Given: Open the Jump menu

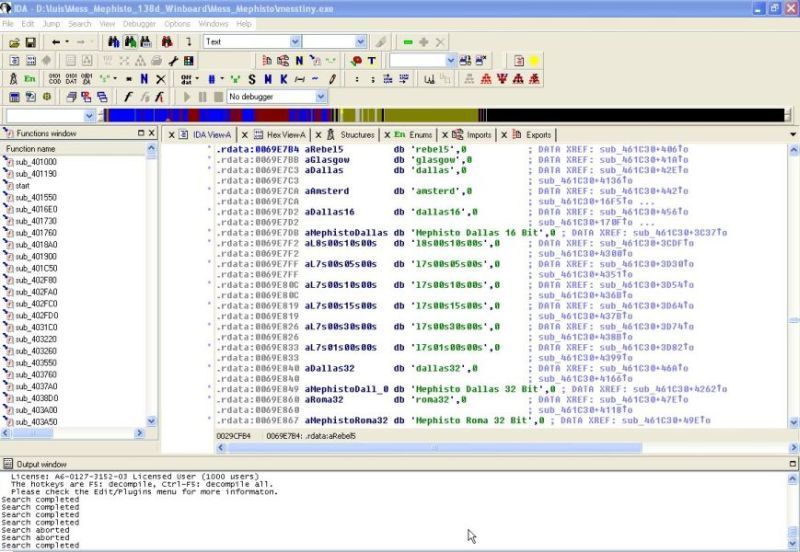Looking at the screenshot, I should 51,24.
